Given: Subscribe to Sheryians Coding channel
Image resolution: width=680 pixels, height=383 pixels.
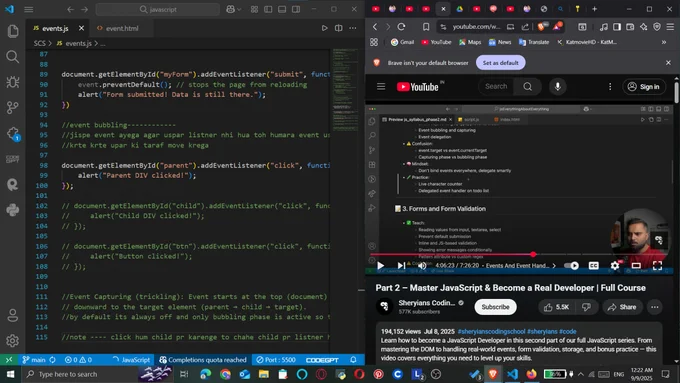Looking at the screenshot, I should coord(495,307).
